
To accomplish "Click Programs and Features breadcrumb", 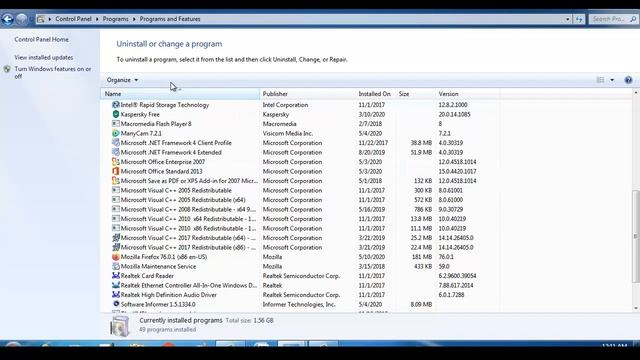I will click(170, 19).
